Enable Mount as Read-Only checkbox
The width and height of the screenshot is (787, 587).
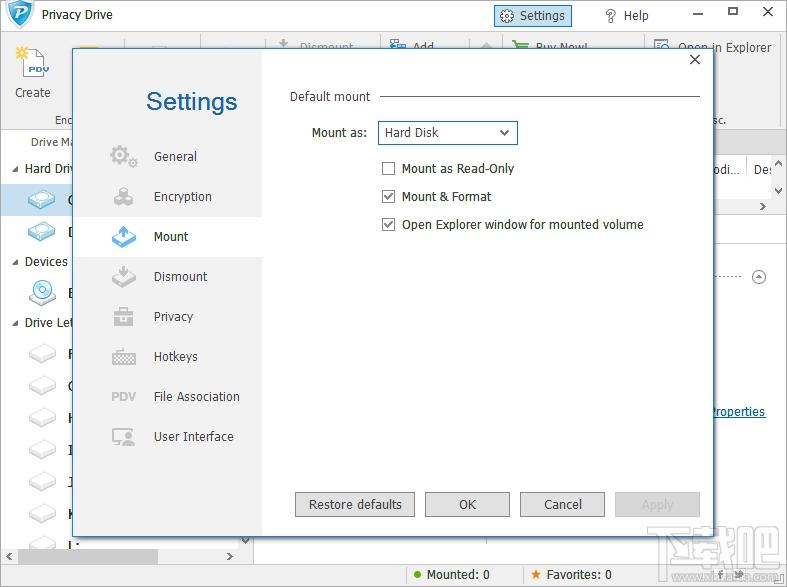(388, 169)
